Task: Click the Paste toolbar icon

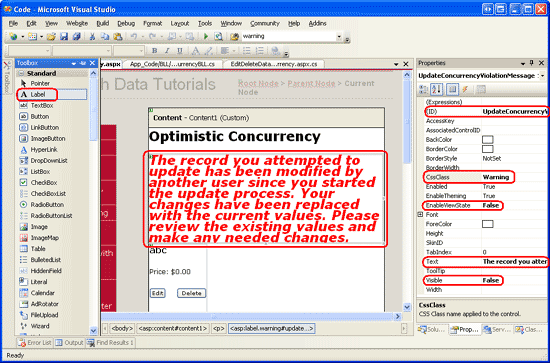Action: pos(118,36)
